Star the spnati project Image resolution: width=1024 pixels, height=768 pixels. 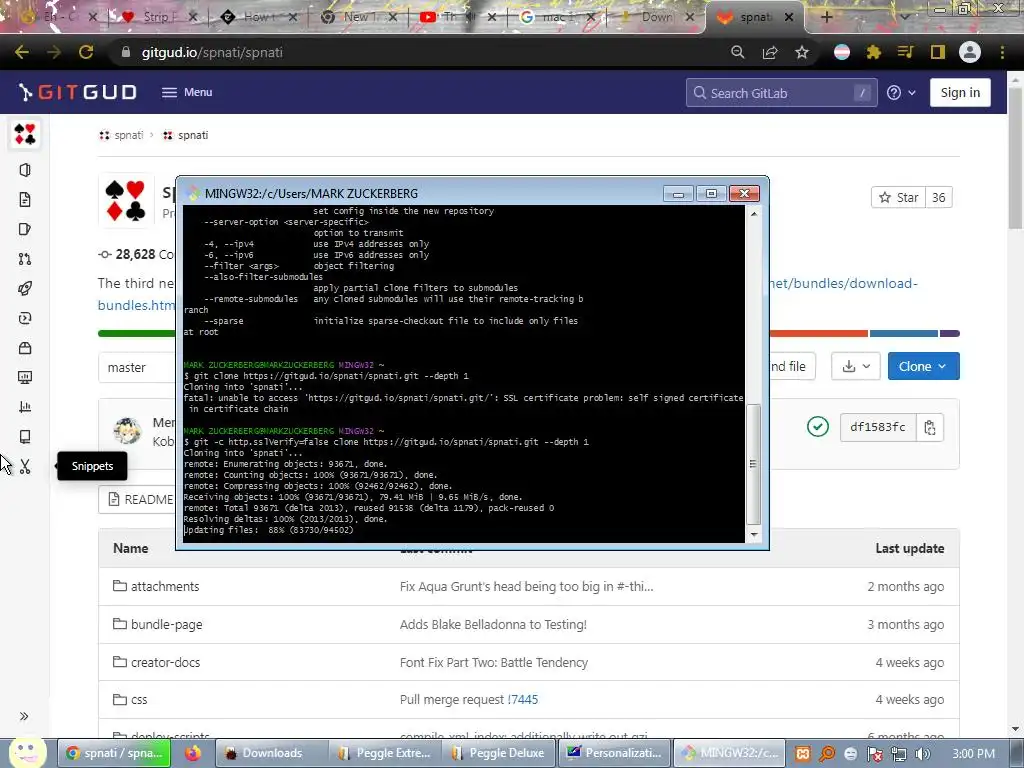pos(899,197)
